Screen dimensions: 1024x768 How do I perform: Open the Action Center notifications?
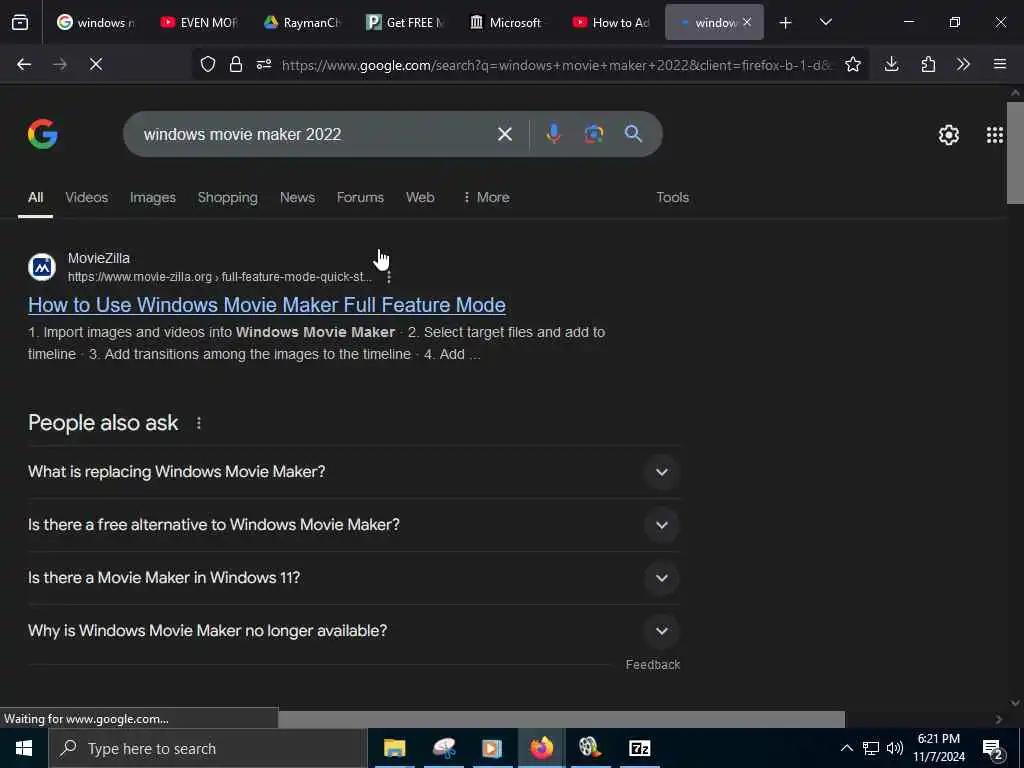[993, 749]
